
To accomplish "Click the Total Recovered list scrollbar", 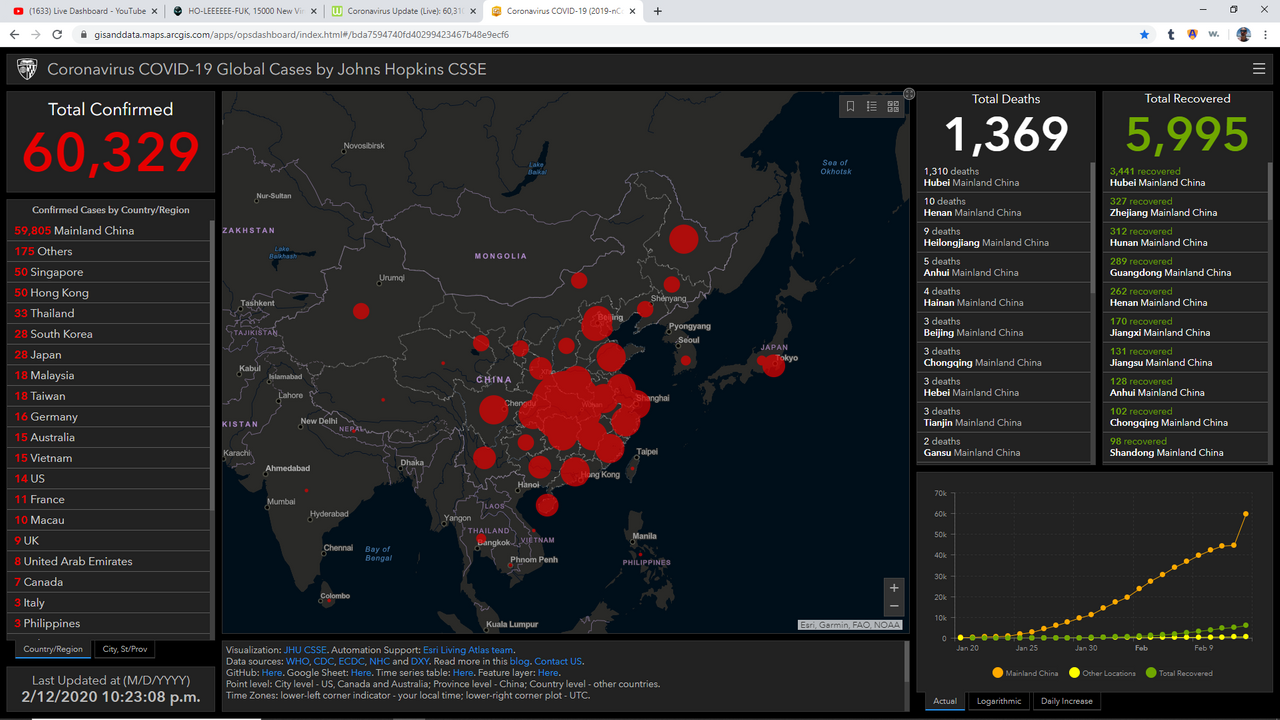I will click(x=1270, y=190).
